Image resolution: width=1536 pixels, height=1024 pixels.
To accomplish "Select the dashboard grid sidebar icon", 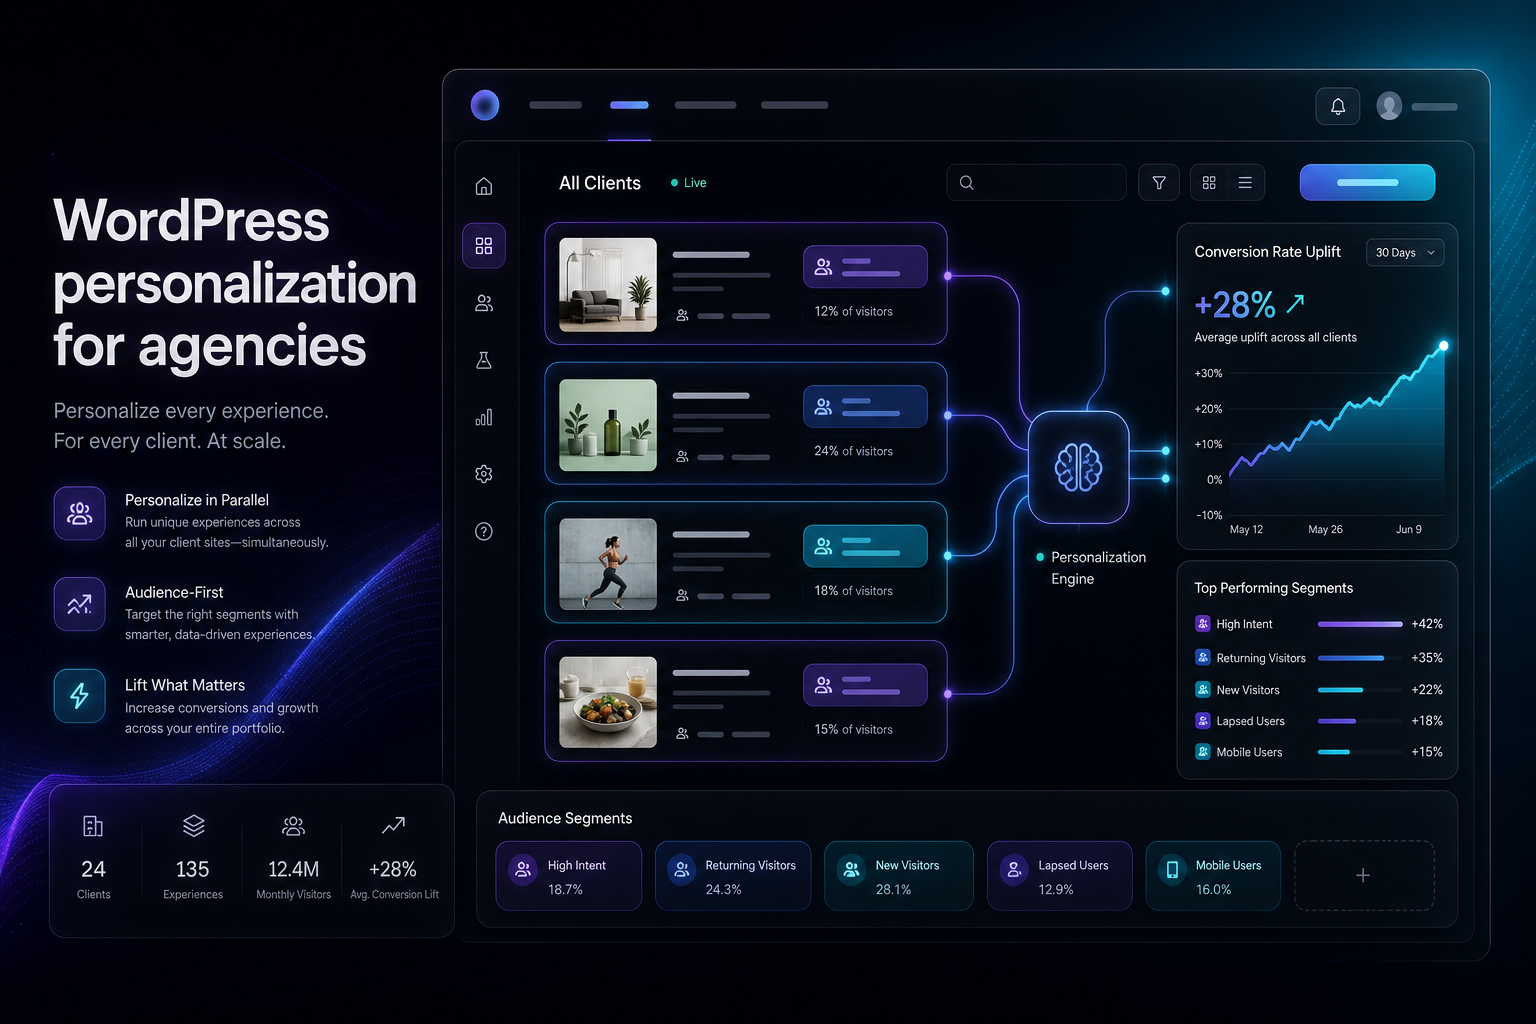I will click(x=484, y=246).
